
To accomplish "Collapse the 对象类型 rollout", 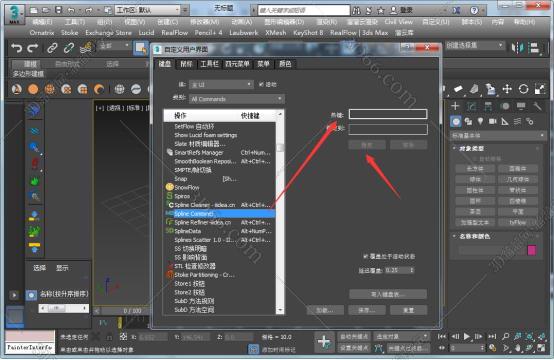I will point(471,149).
